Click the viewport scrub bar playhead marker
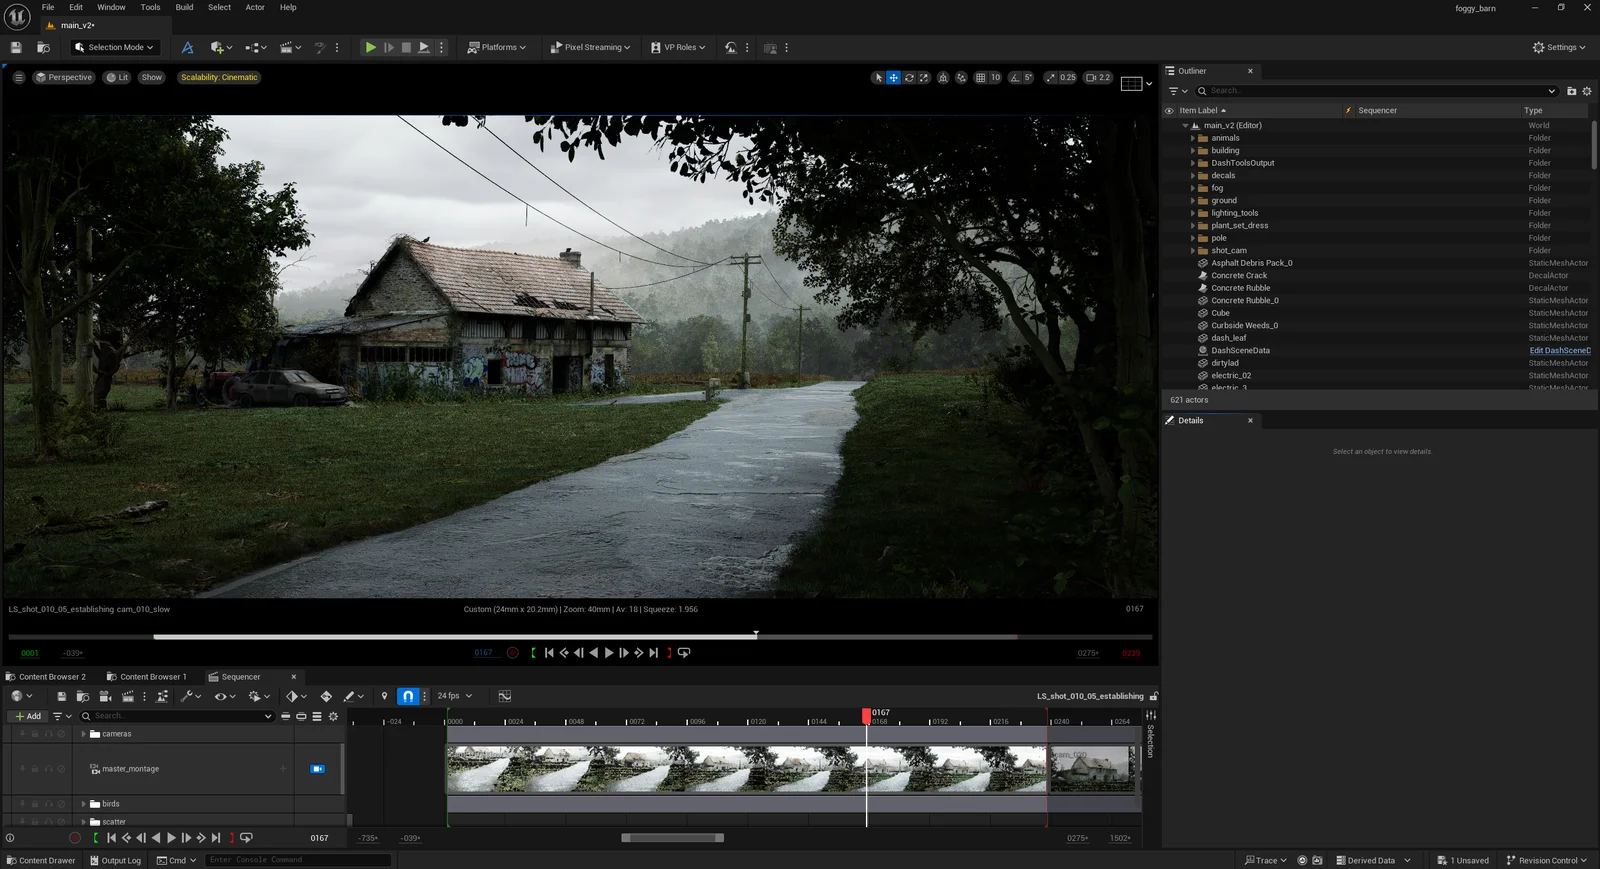The width and height of the screenshot is (1600, 869). (x=756, y=634)
